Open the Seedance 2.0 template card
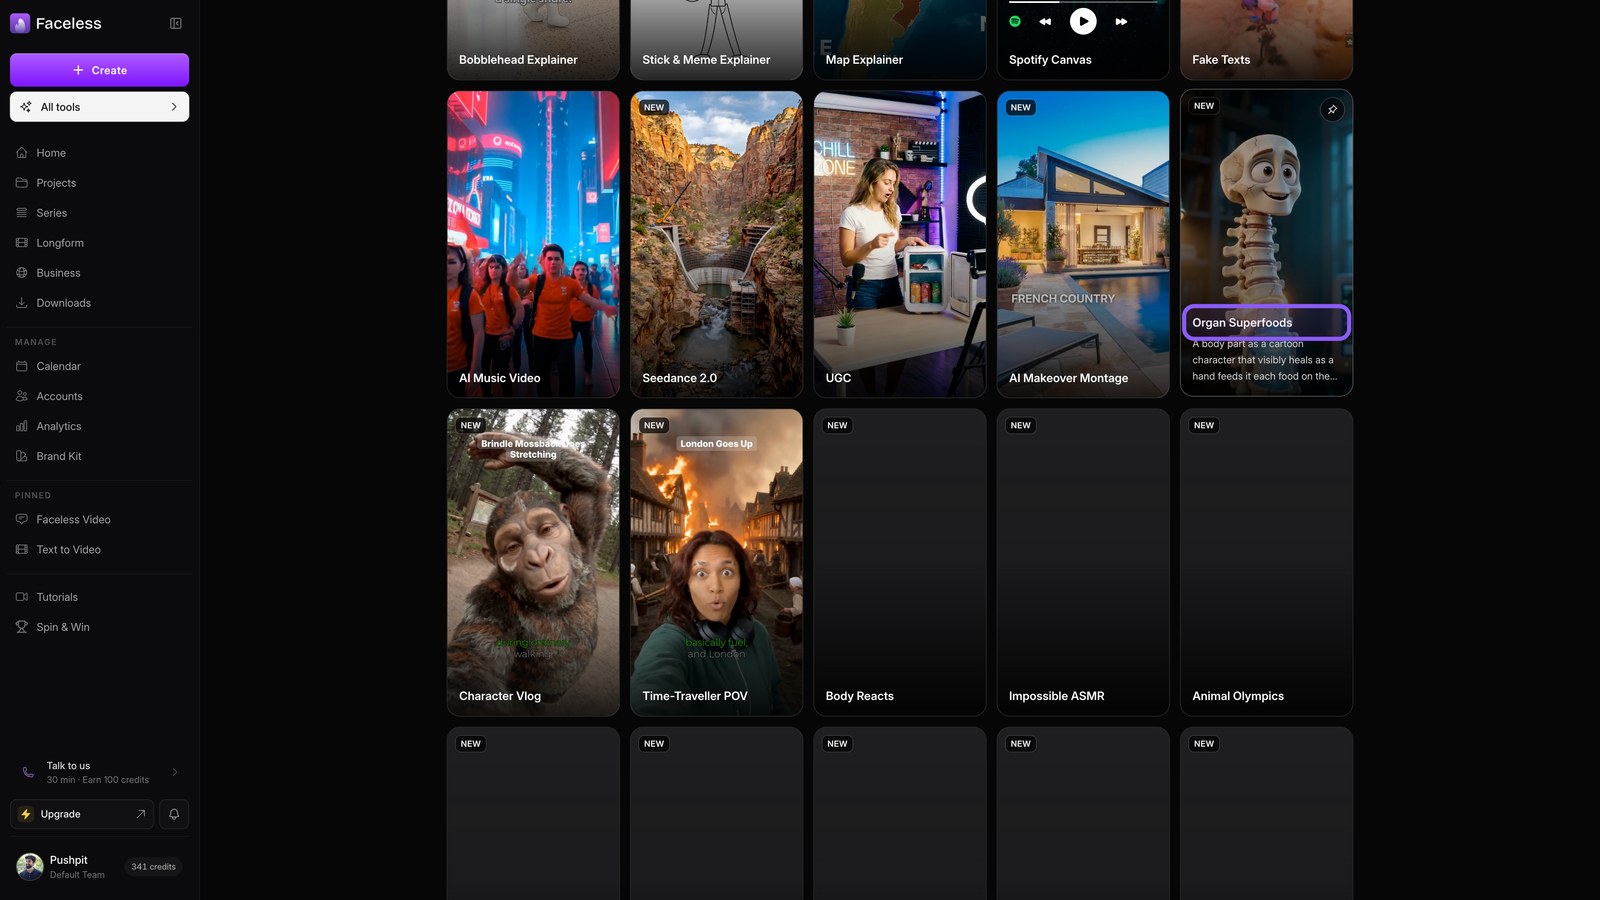Viewport: 1600px width, 900px height. (x=716, y=244)
